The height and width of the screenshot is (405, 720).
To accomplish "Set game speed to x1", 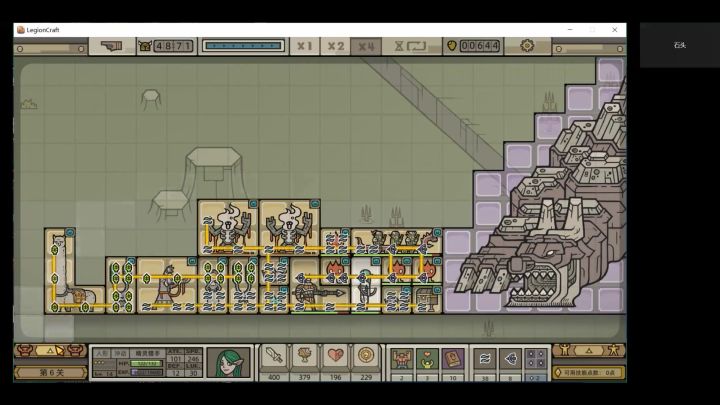I will tap(304, 46).
